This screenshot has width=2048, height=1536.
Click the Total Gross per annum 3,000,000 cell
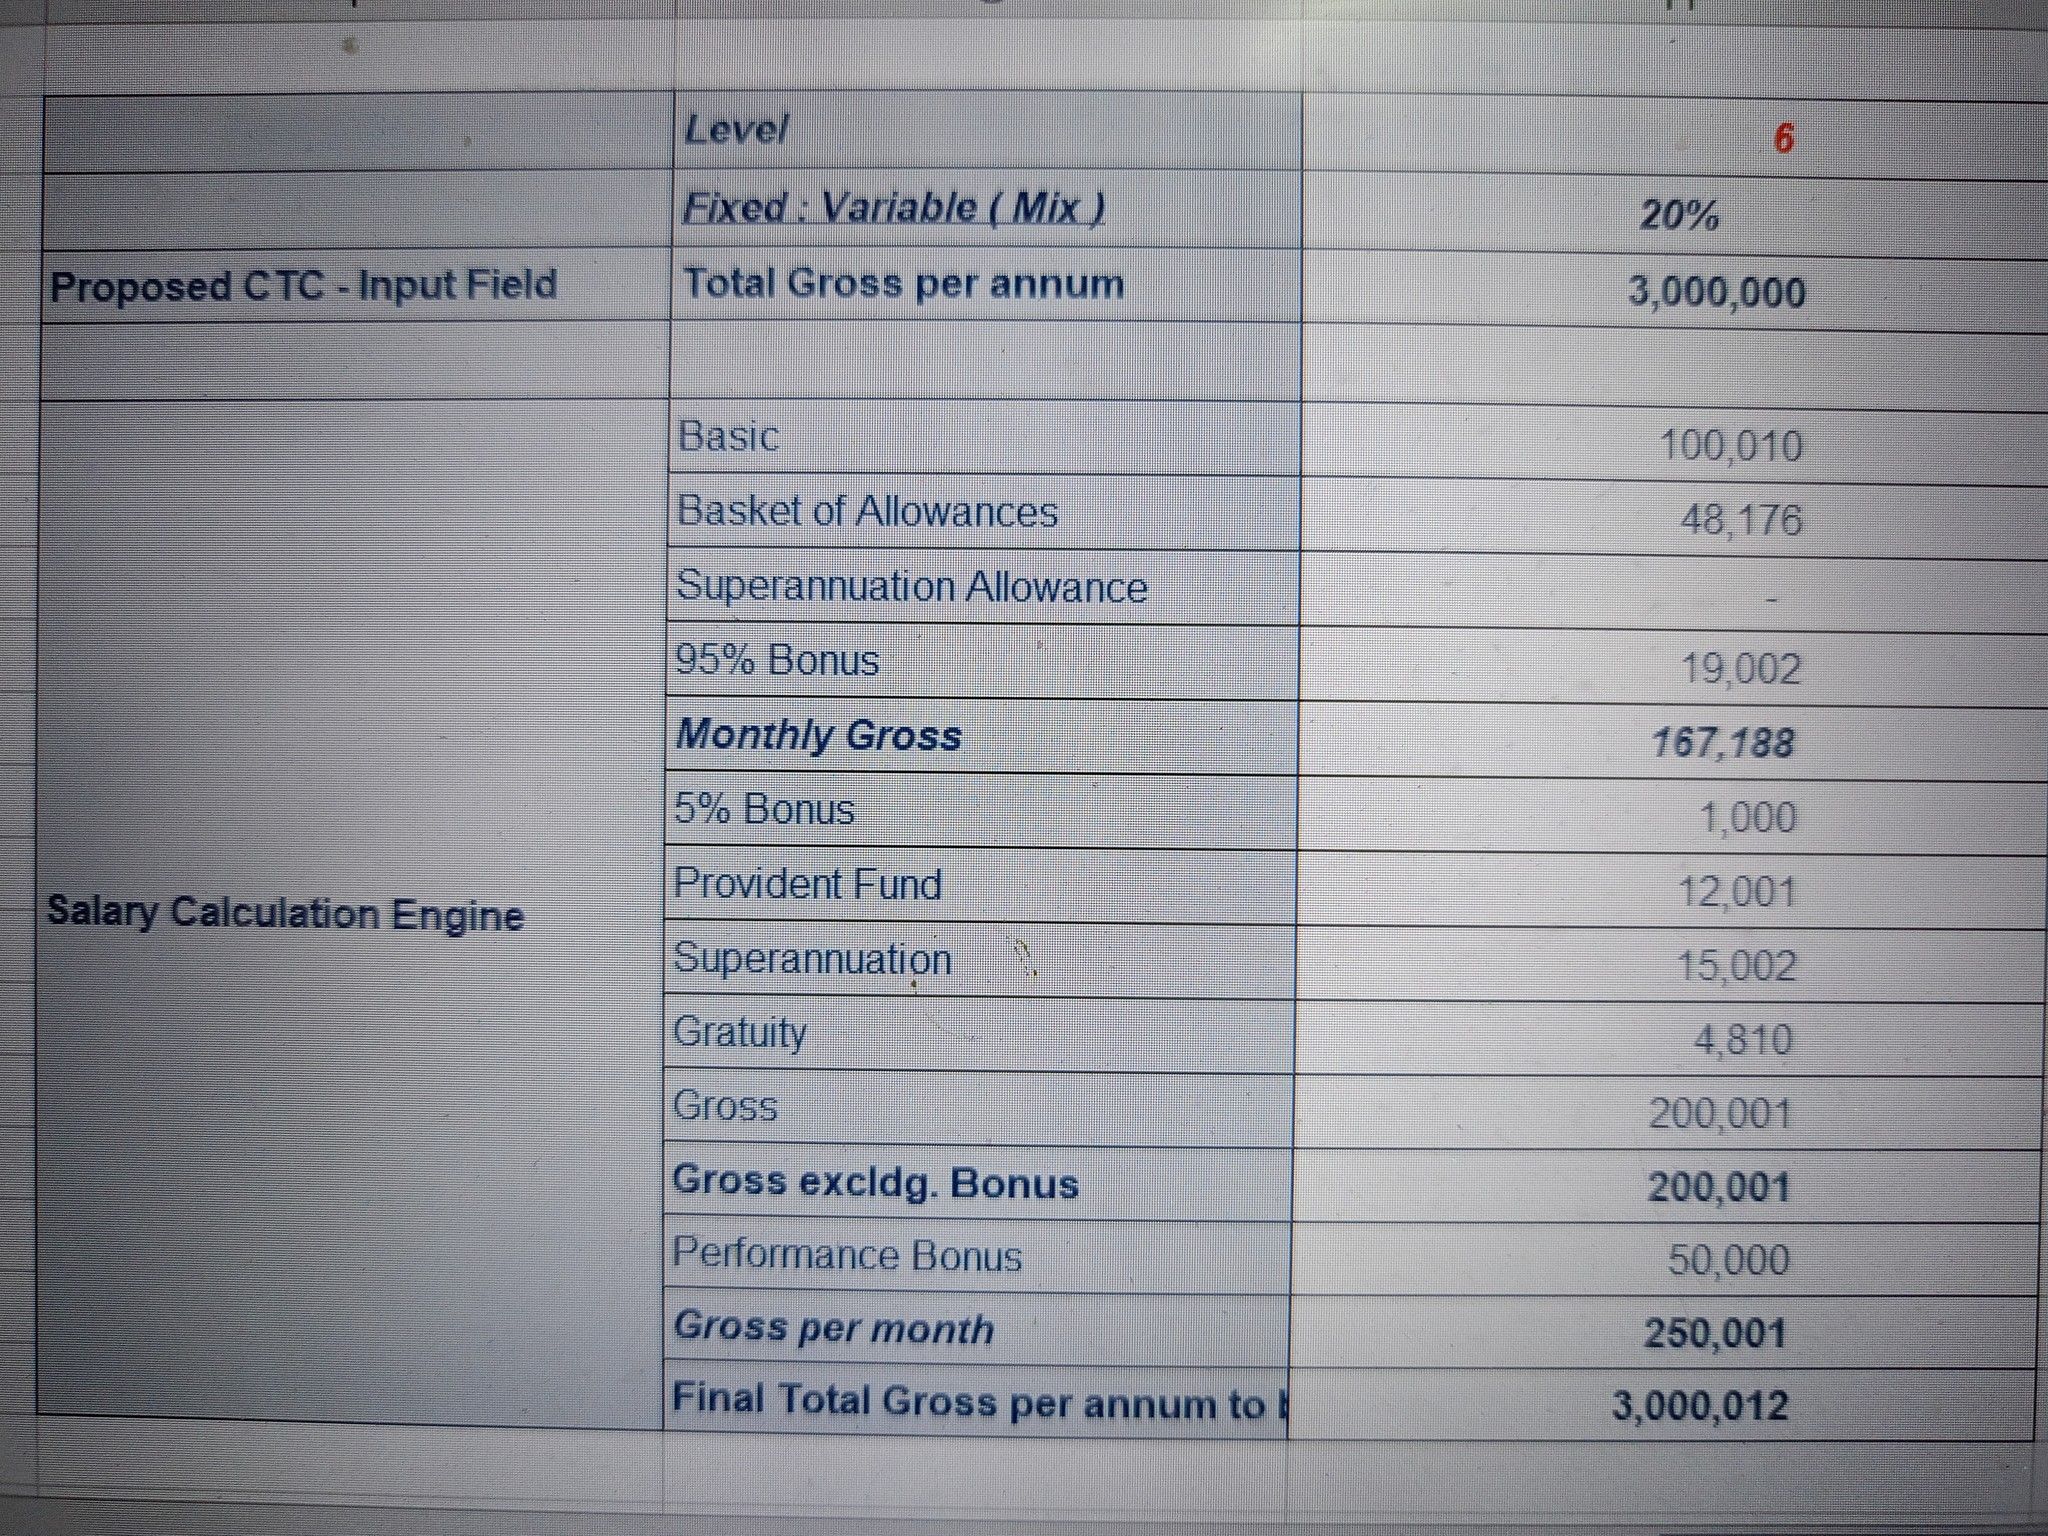click(x=1716, y=292)
